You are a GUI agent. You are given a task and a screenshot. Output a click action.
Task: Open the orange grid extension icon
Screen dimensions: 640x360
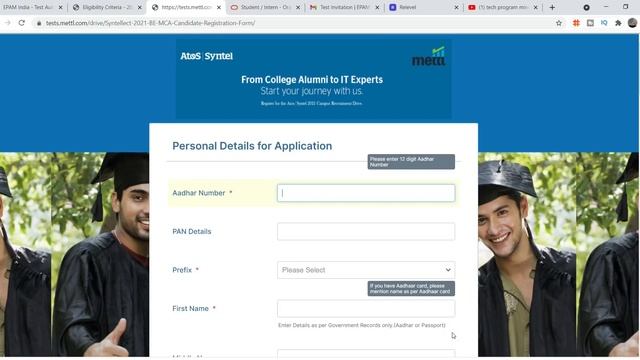576,23
